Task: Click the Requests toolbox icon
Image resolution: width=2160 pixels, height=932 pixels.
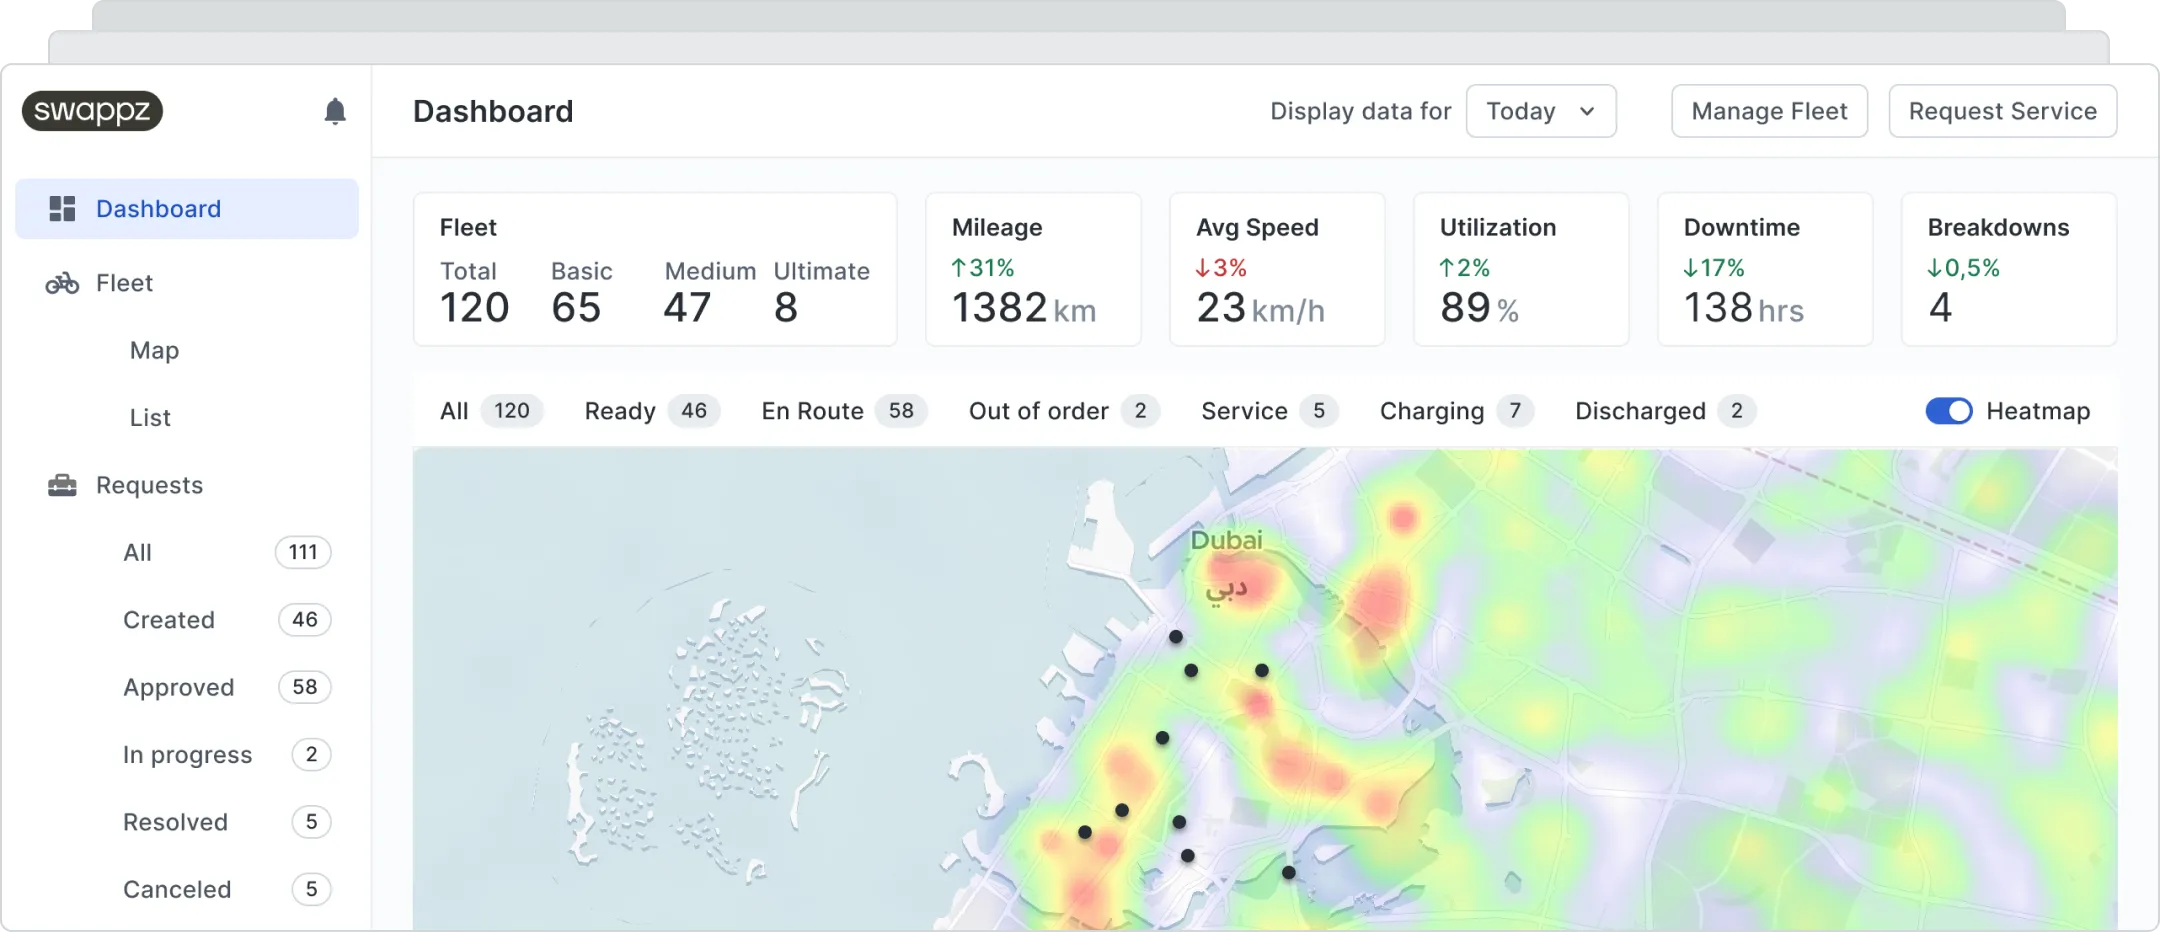Action: click(x=62, y=486)
